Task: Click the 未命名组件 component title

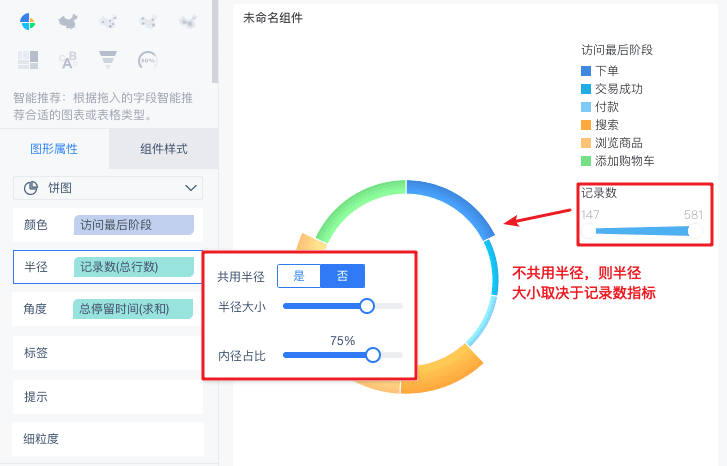Action: pyautogui.click(x=273, y=18)
